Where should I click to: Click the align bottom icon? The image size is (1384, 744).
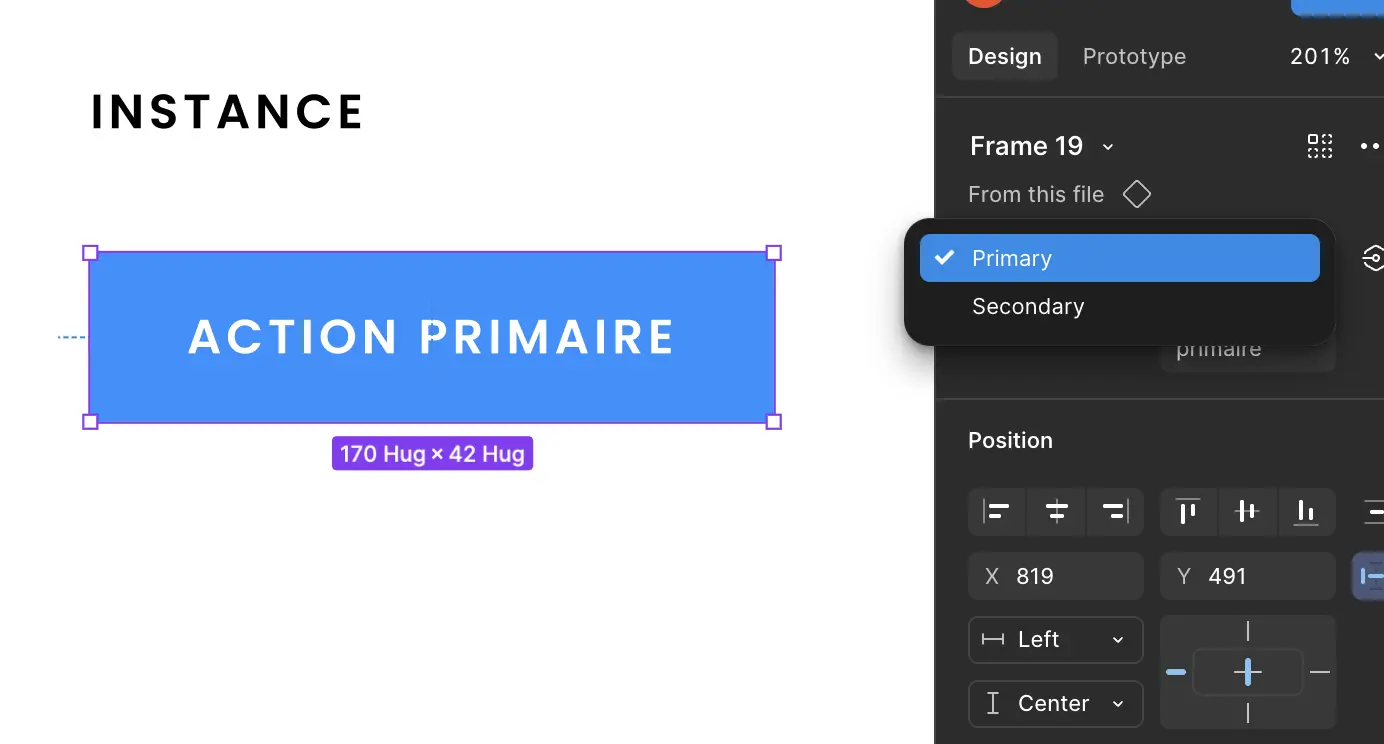pos(1306,512)
